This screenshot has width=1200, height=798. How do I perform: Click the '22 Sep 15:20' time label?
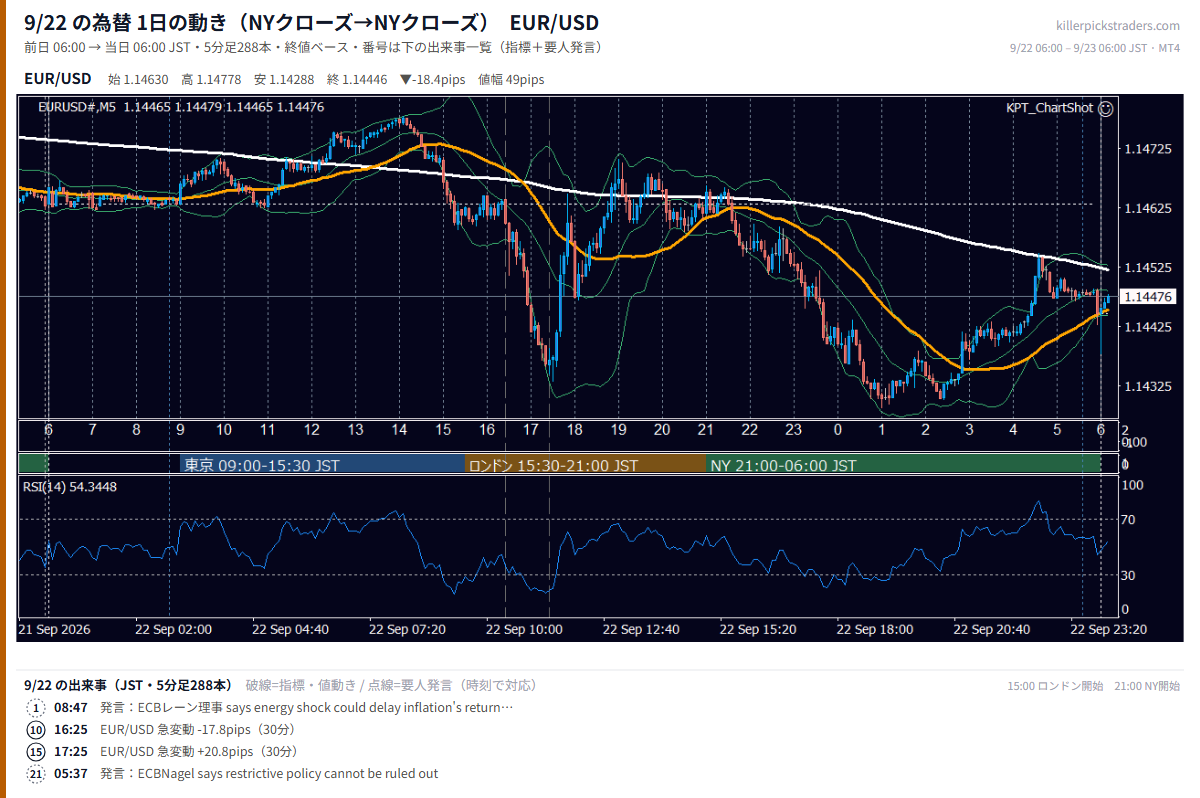click(759, 630)
